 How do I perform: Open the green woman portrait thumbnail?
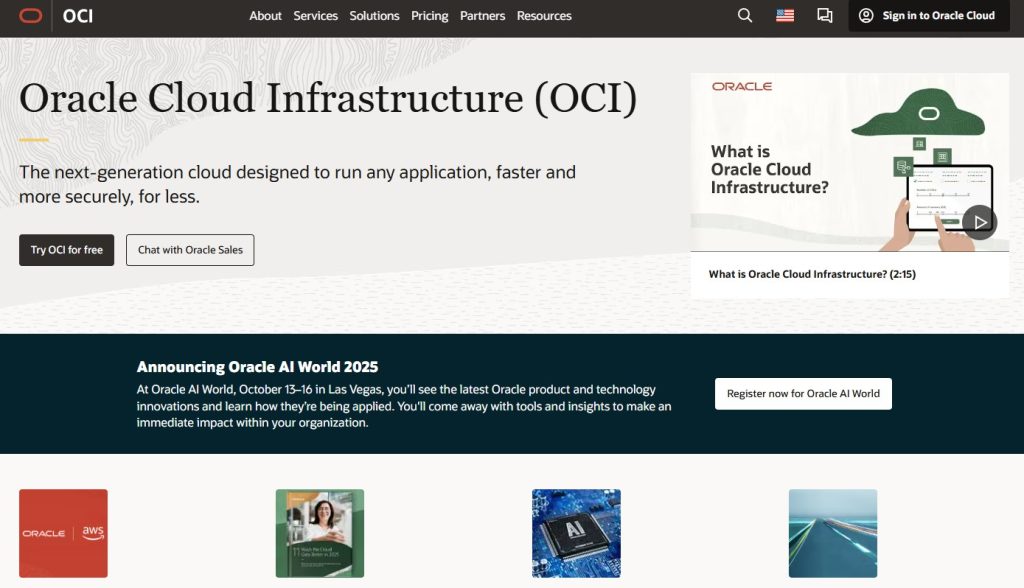pos(320,533)
